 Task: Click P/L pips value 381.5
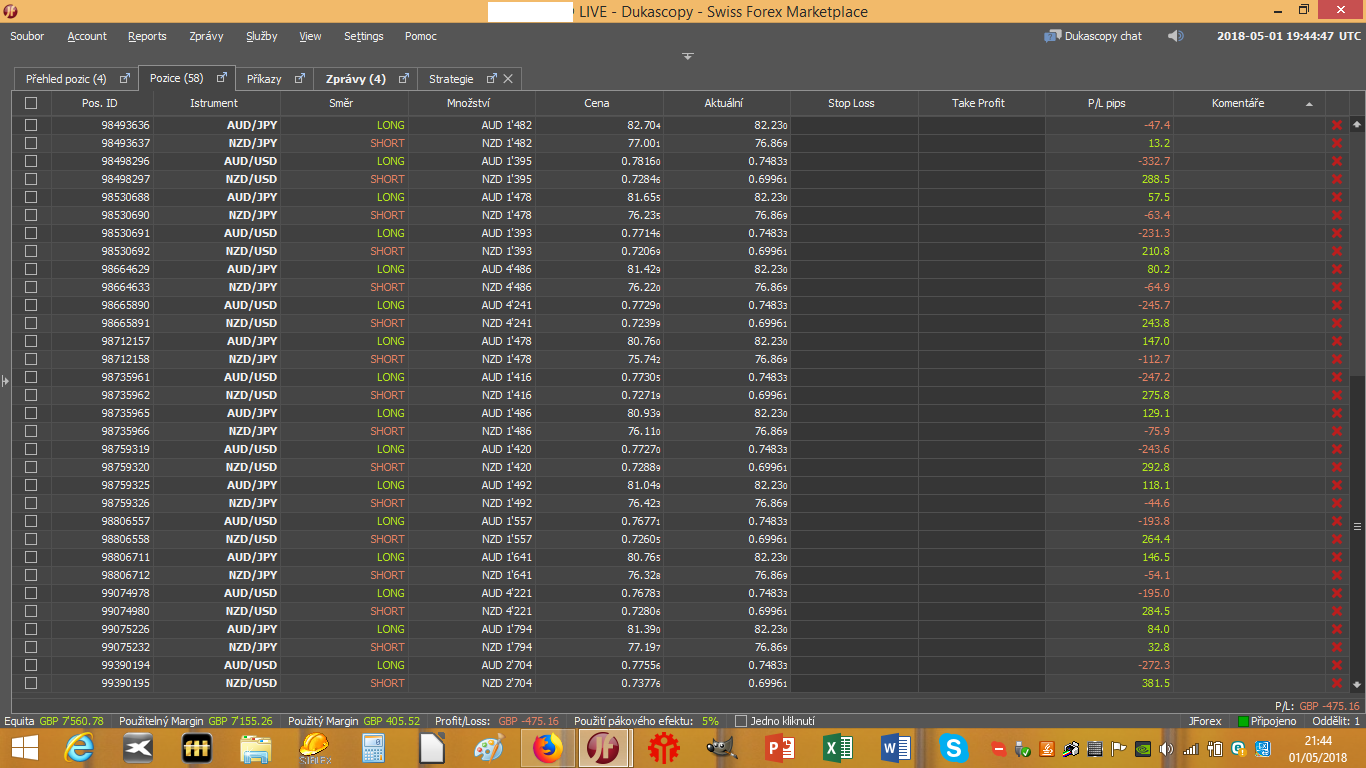coord(1156,683)
